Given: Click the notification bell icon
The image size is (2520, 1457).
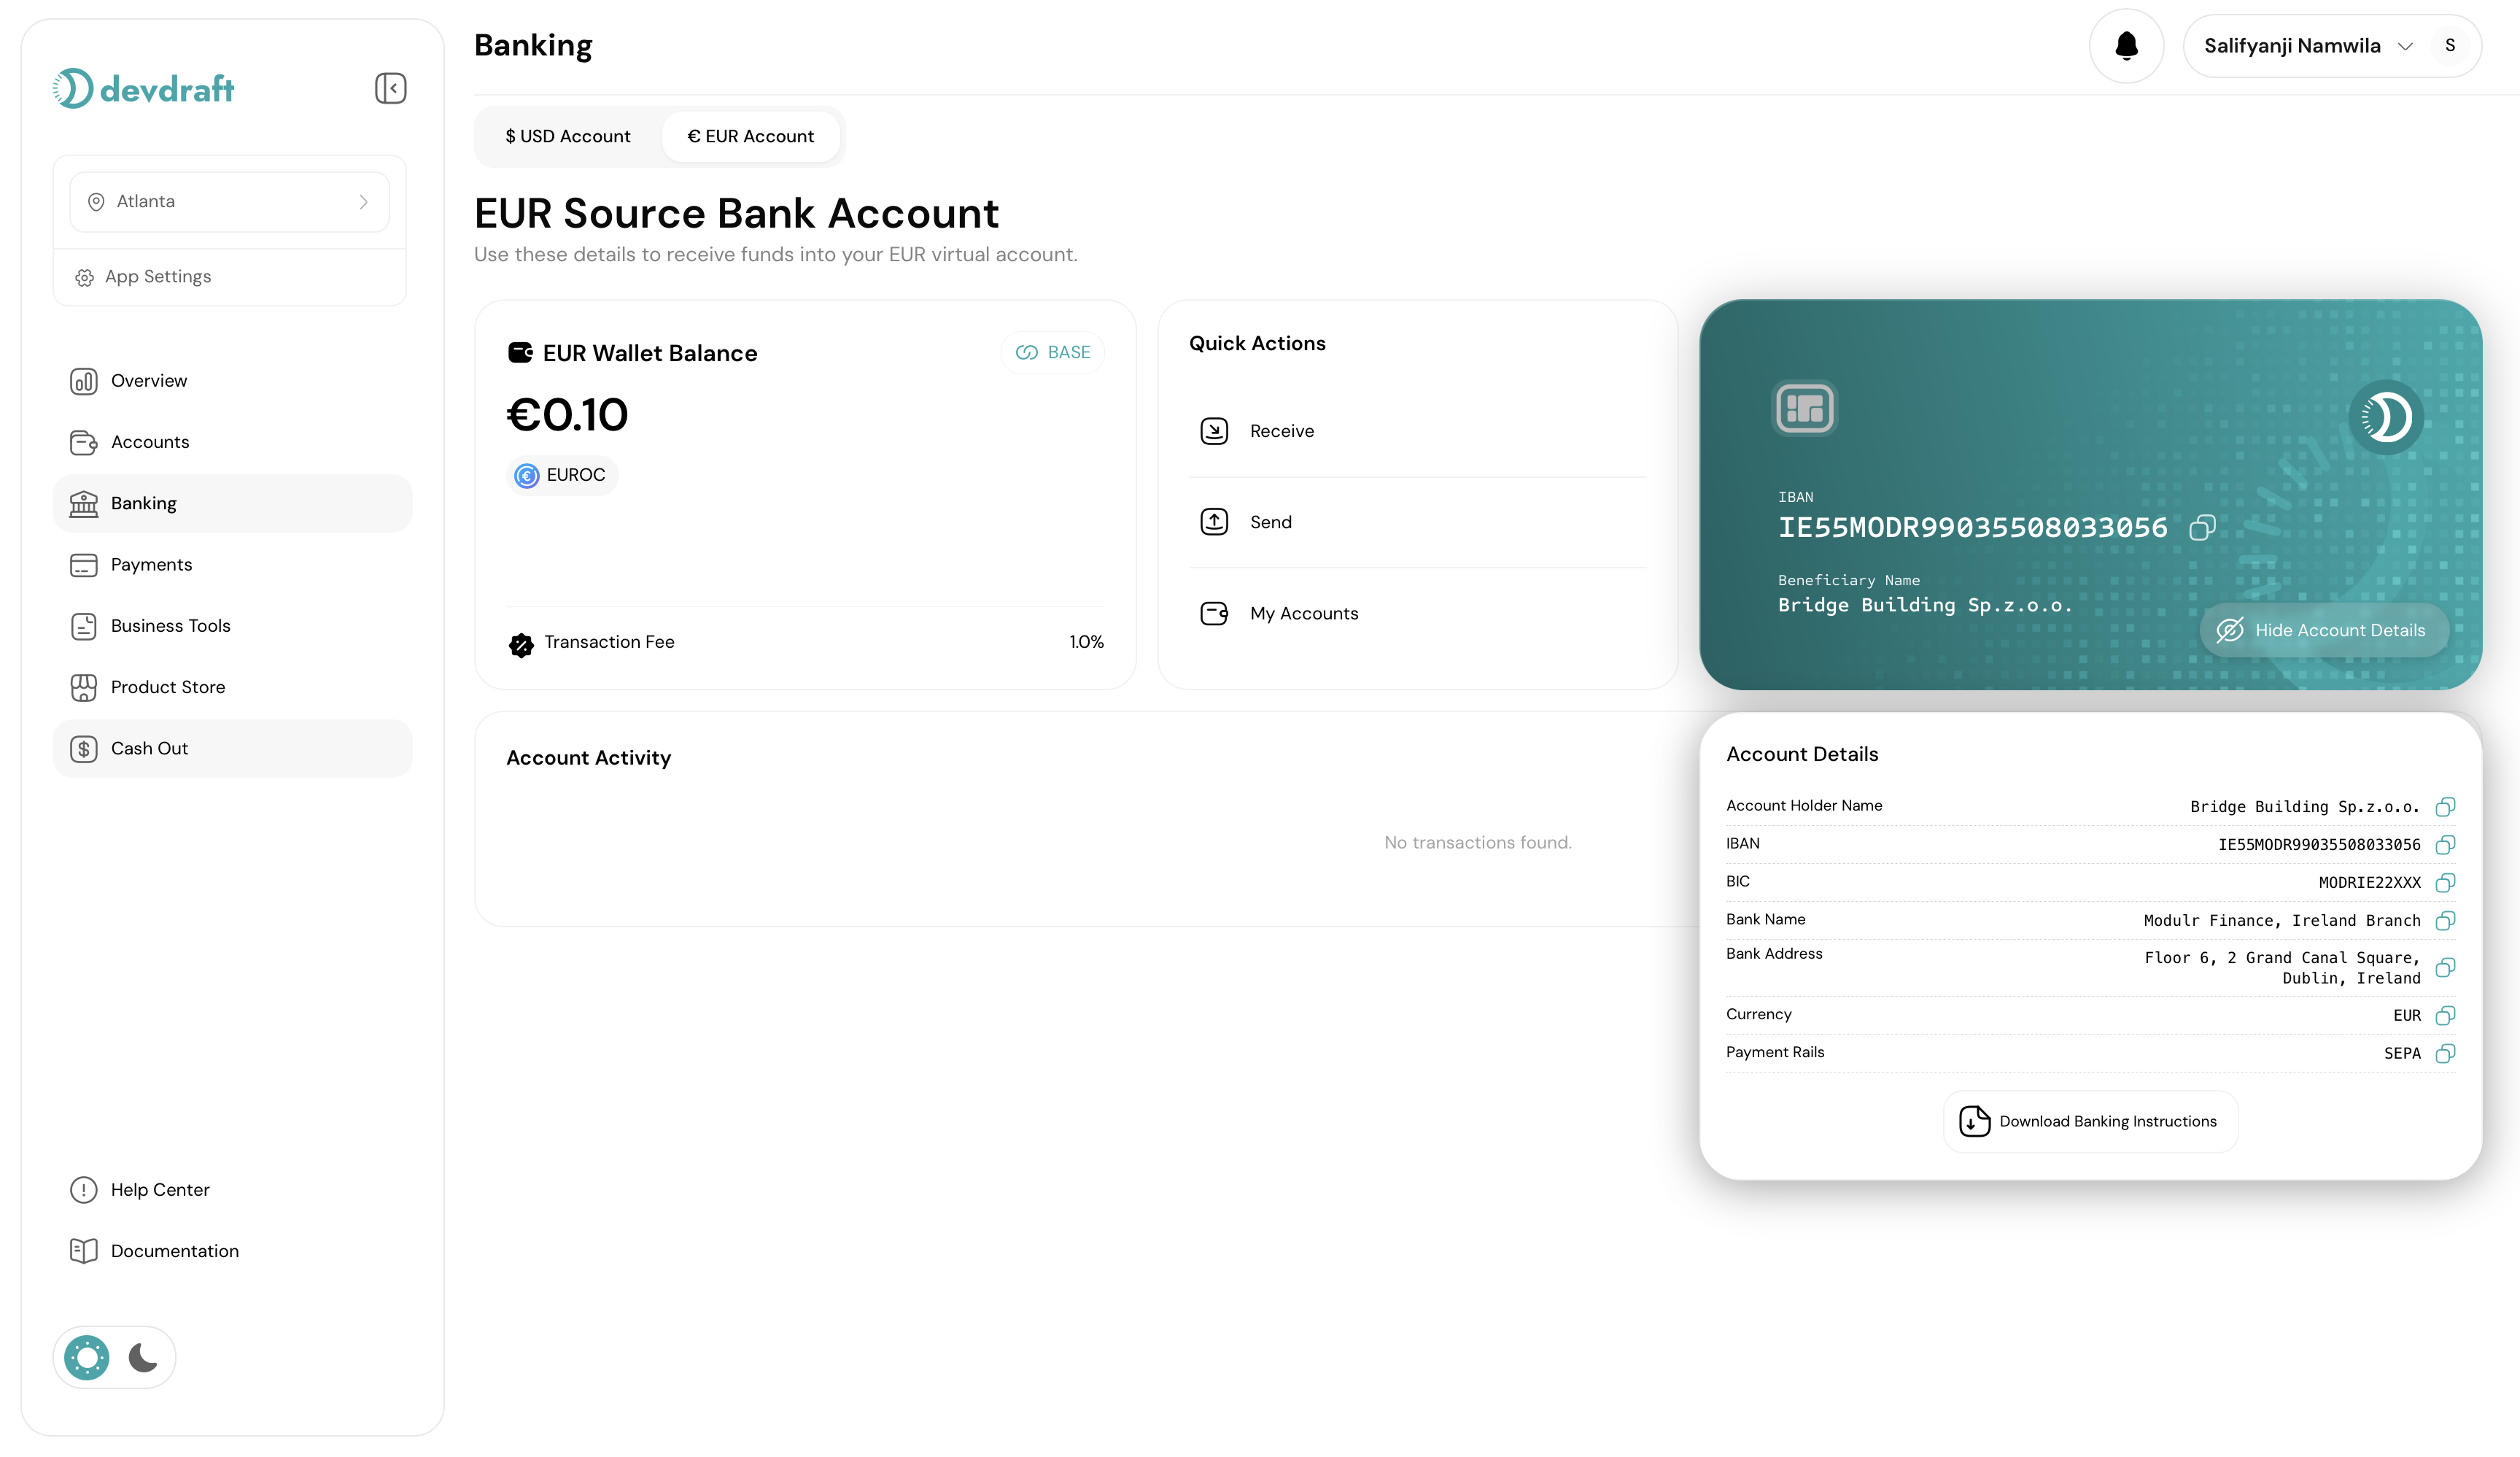Looking at the screenshot, I should (2126, 45).
